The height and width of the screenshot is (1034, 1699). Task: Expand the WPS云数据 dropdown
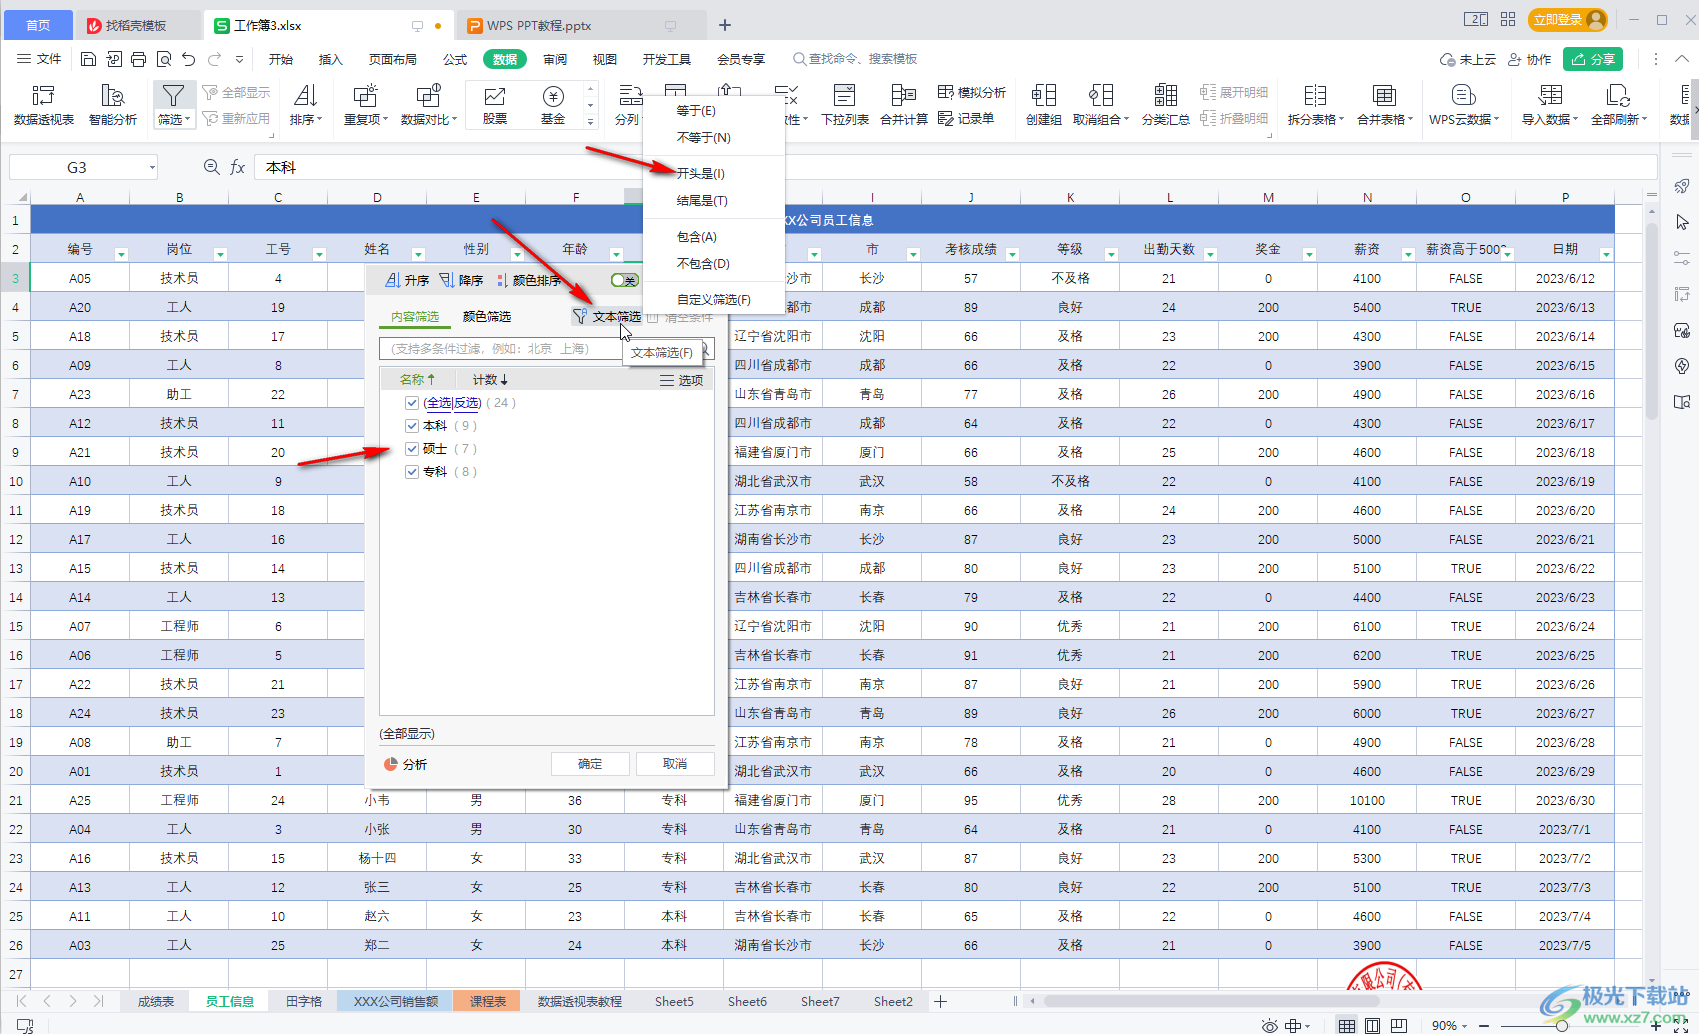(x=1496, y=119)
